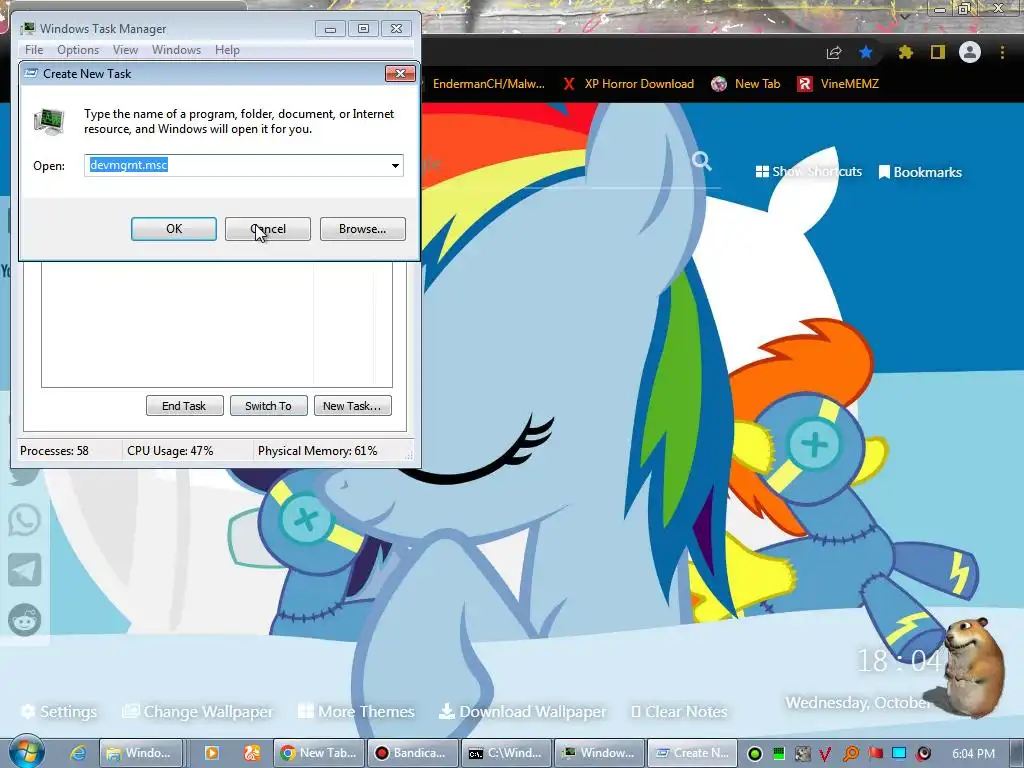Click green circle tray icon
This screenshot has height=768, width=1024.
(754, 754)
